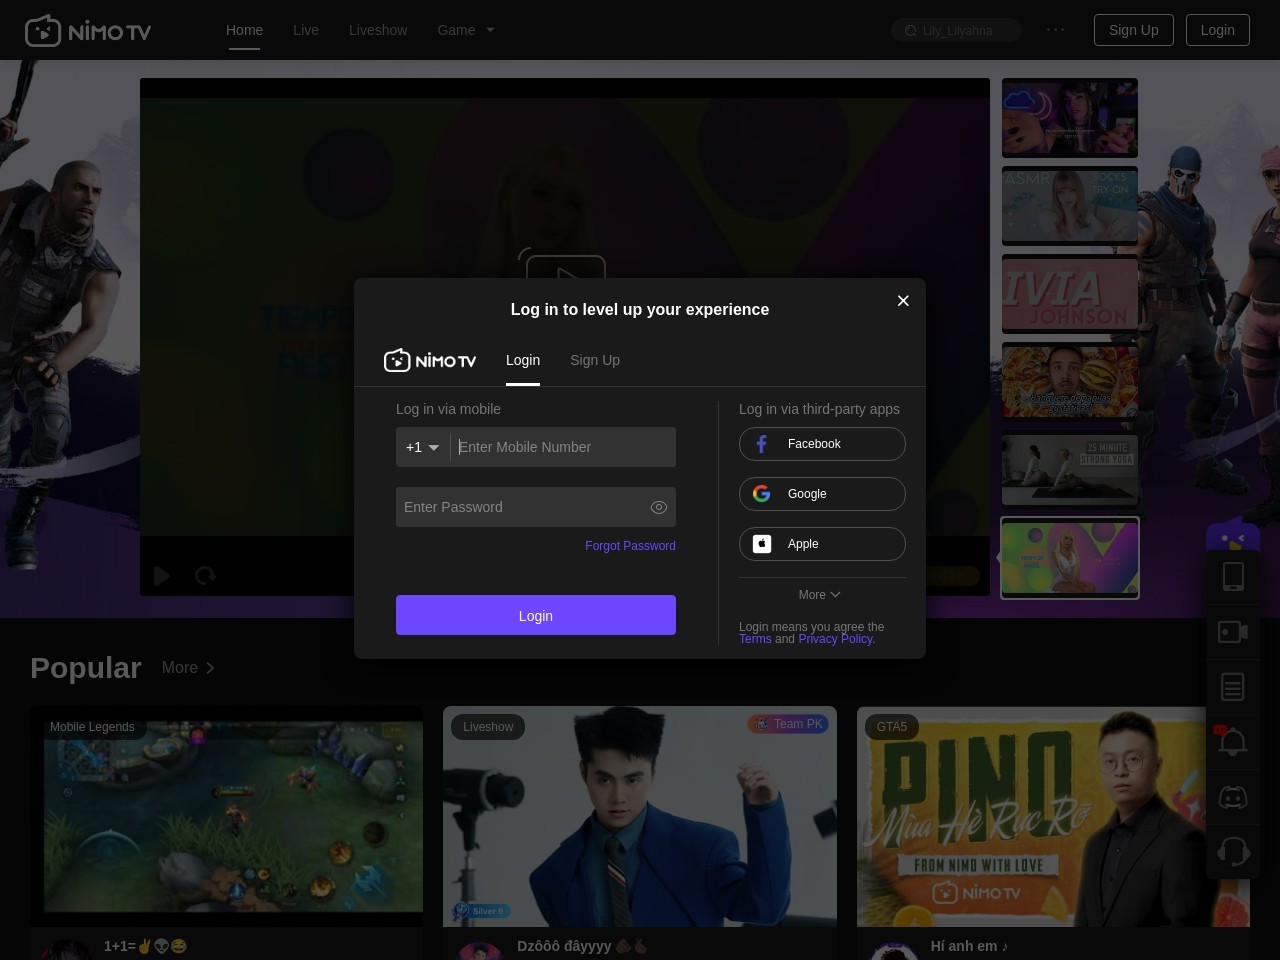
Task: Log in with Facebook button
Action: tap(822, 444)
